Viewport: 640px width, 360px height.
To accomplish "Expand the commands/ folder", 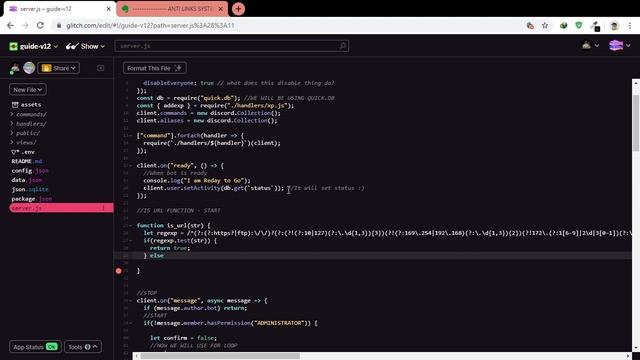I will (x=29, y=114).
